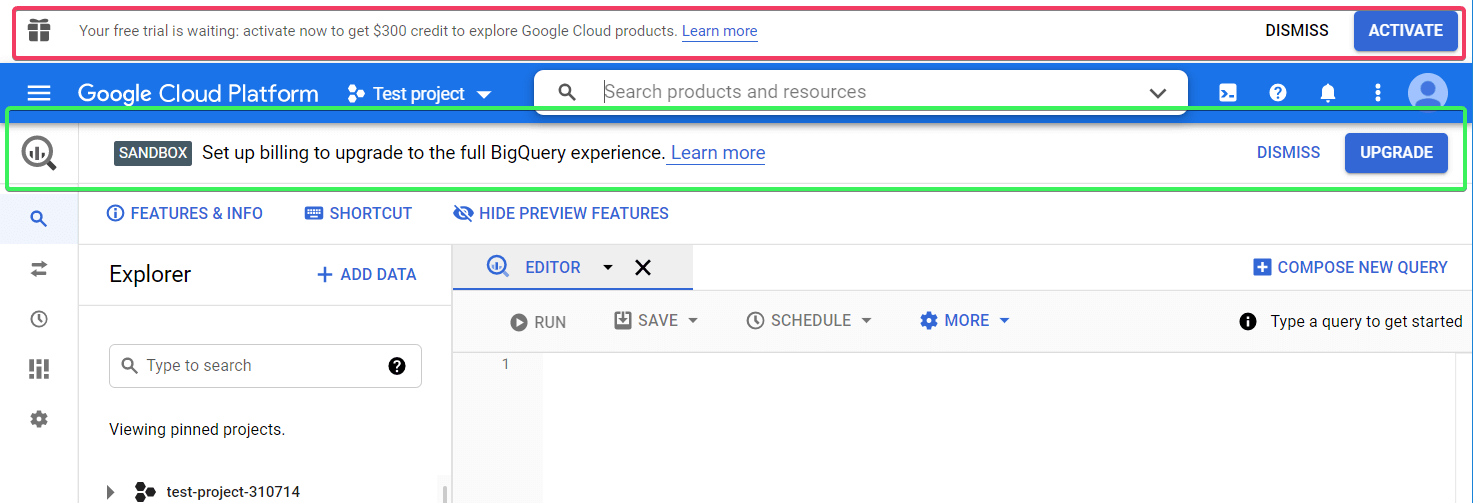Screen dimensions: 1473x503
Task: Open the hamburger navigation menu
Action: click(39, 93)
